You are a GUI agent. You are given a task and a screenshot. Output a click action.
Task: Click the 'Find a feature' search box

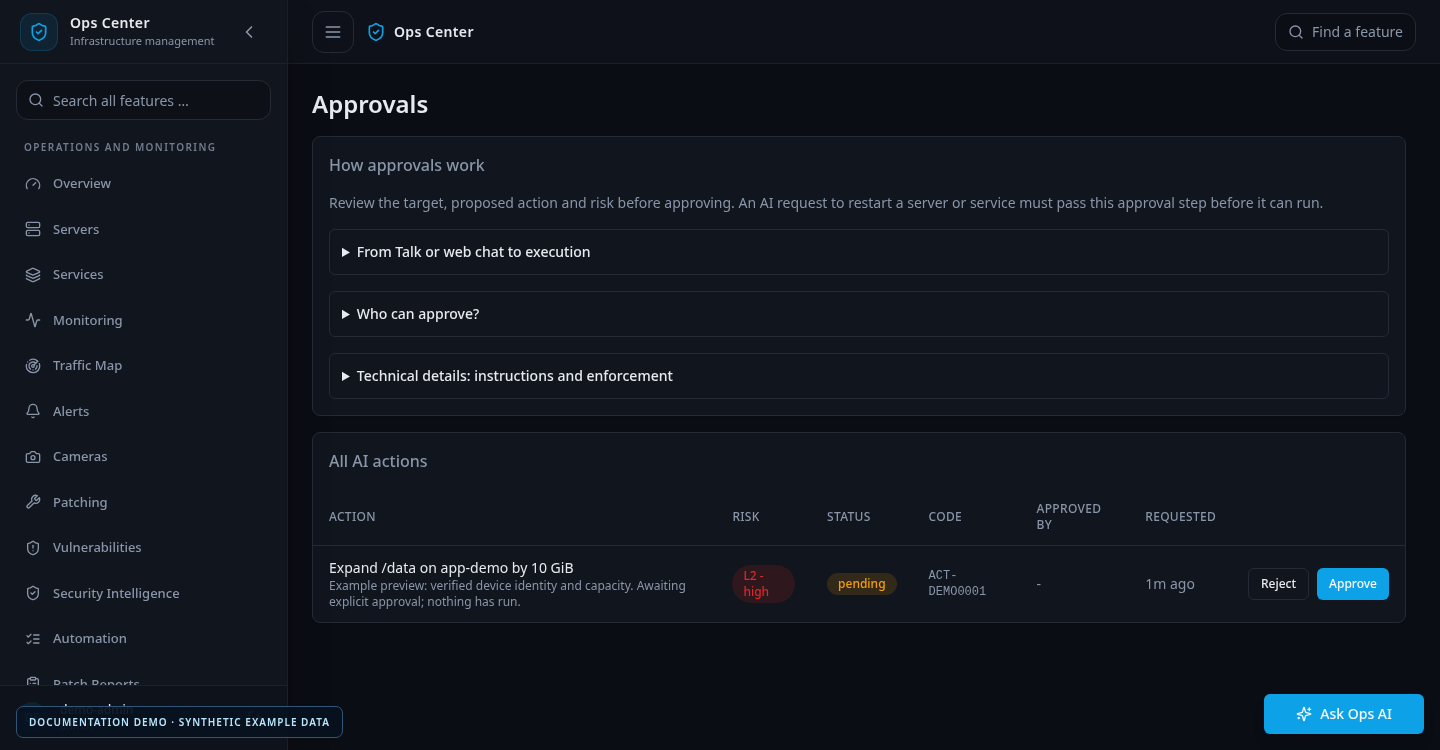[1345, 32]
